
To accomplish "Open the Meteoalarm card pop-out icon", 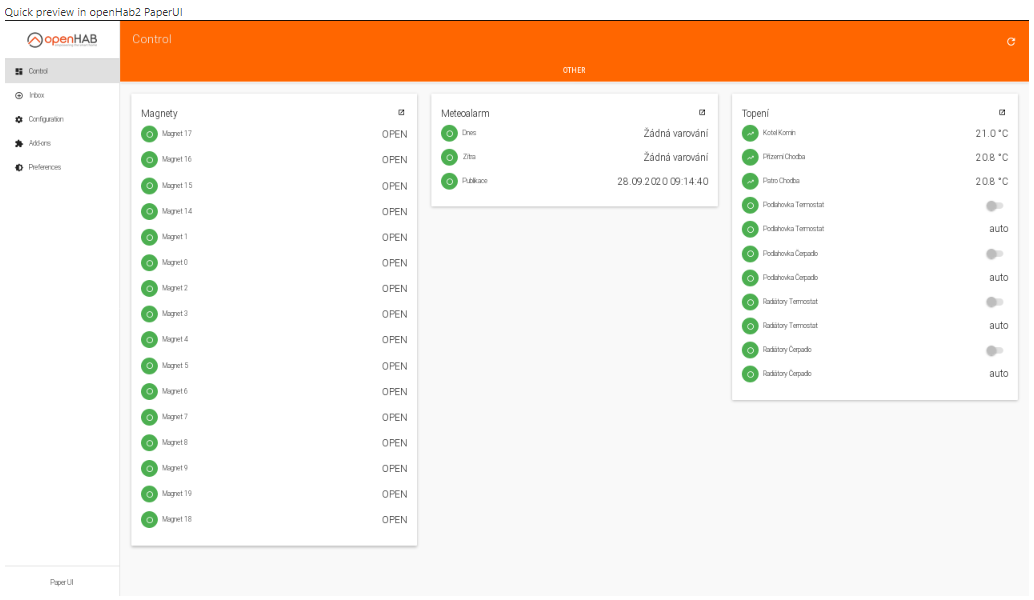I will tap(702, 113).
